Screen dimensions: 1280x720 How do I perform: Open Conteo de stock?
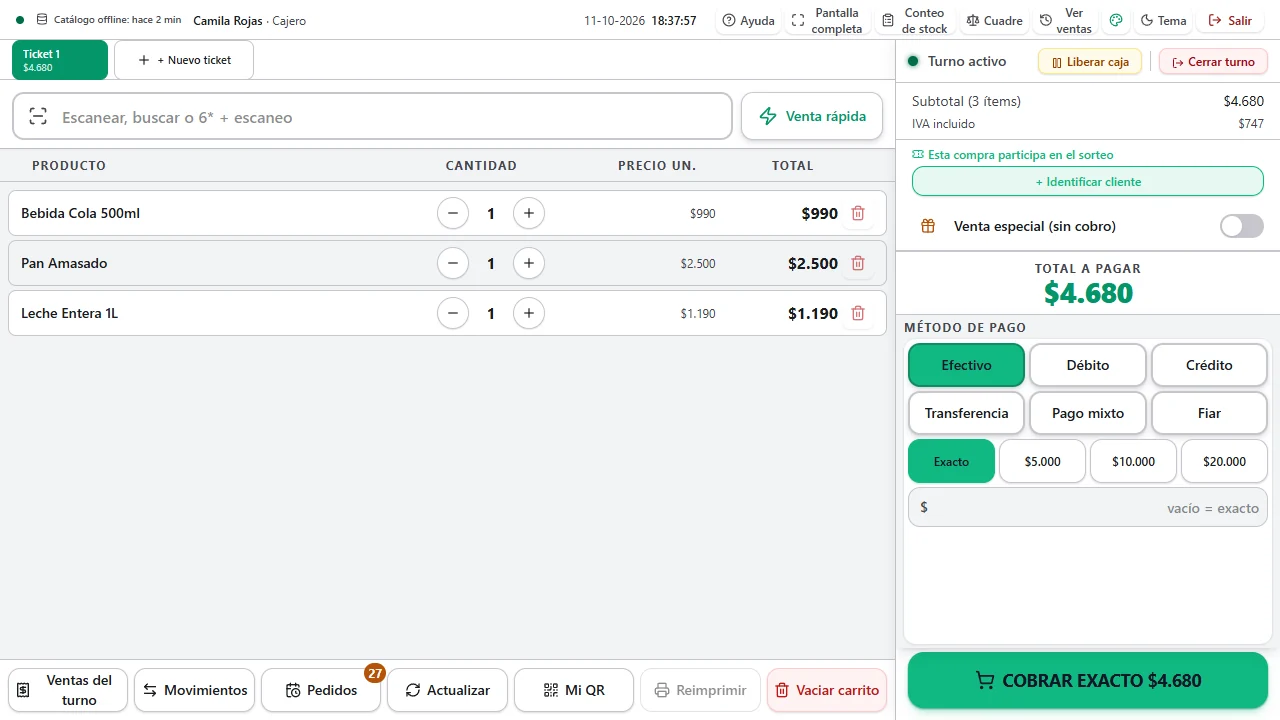click(915, 20)
